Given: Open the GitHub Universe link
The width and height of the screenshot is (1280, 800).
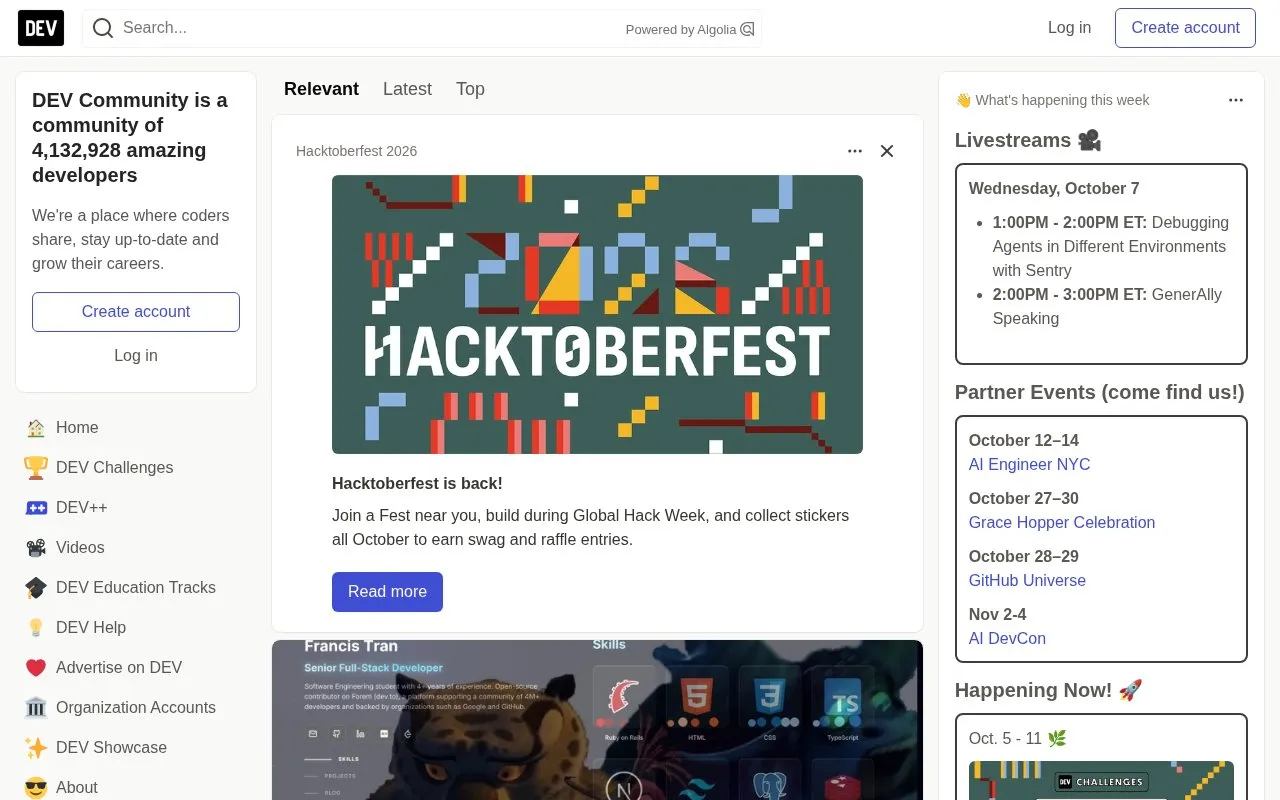Looking at the screenshot, I should pyautogui.click(x=1027, y=581).
